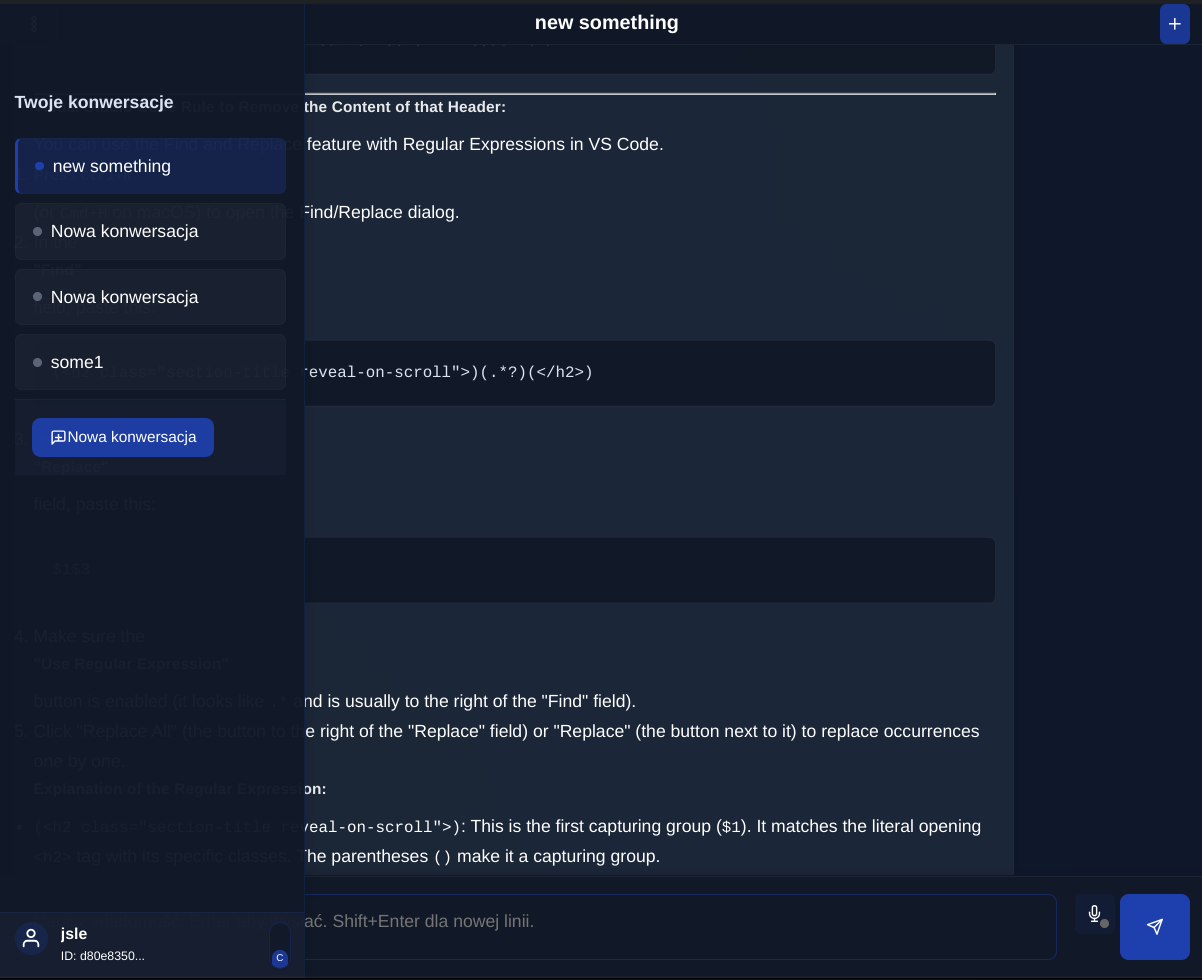The width and height of the screenshot is (1202, 980).
Task: Click the person silhouette in the profile circle
Action: coord(30,938)
